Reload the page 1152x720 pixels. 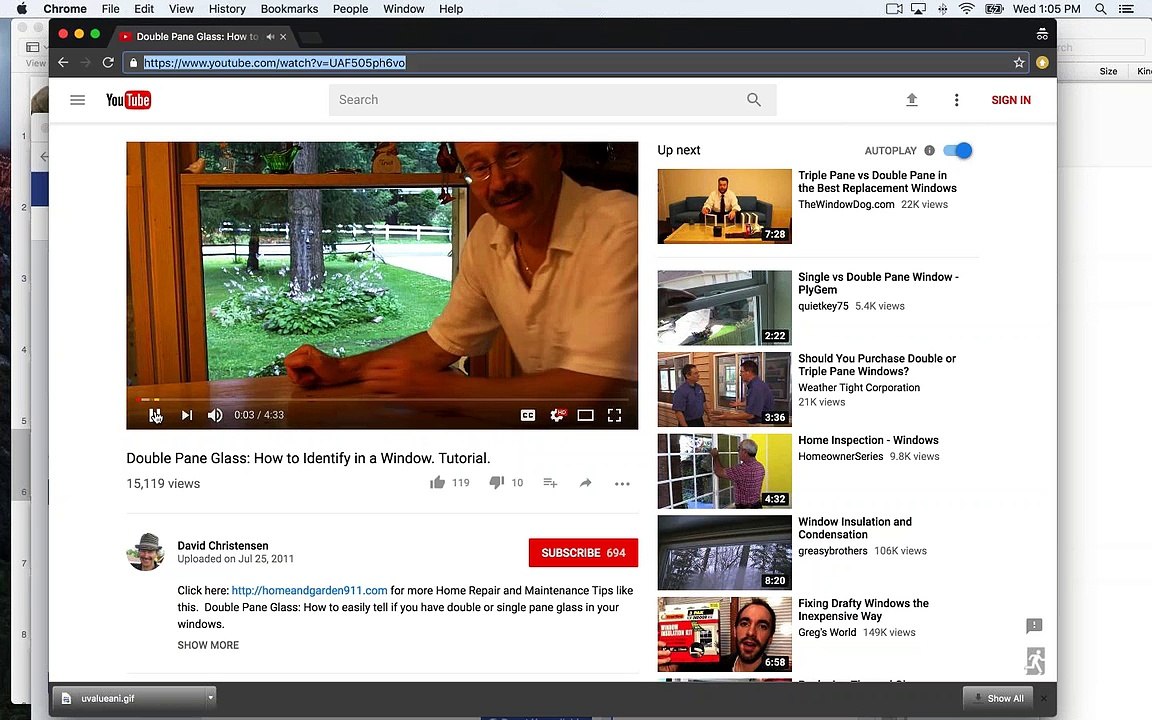pyautogui.click(x=108, y=62)
